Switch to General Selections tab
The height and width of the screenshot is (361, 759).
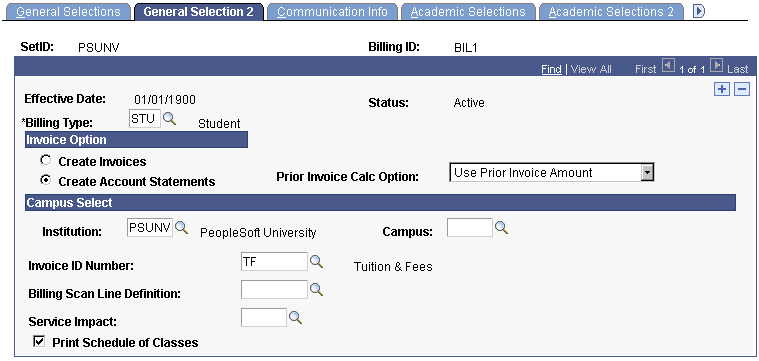click(x=68, y=12)
